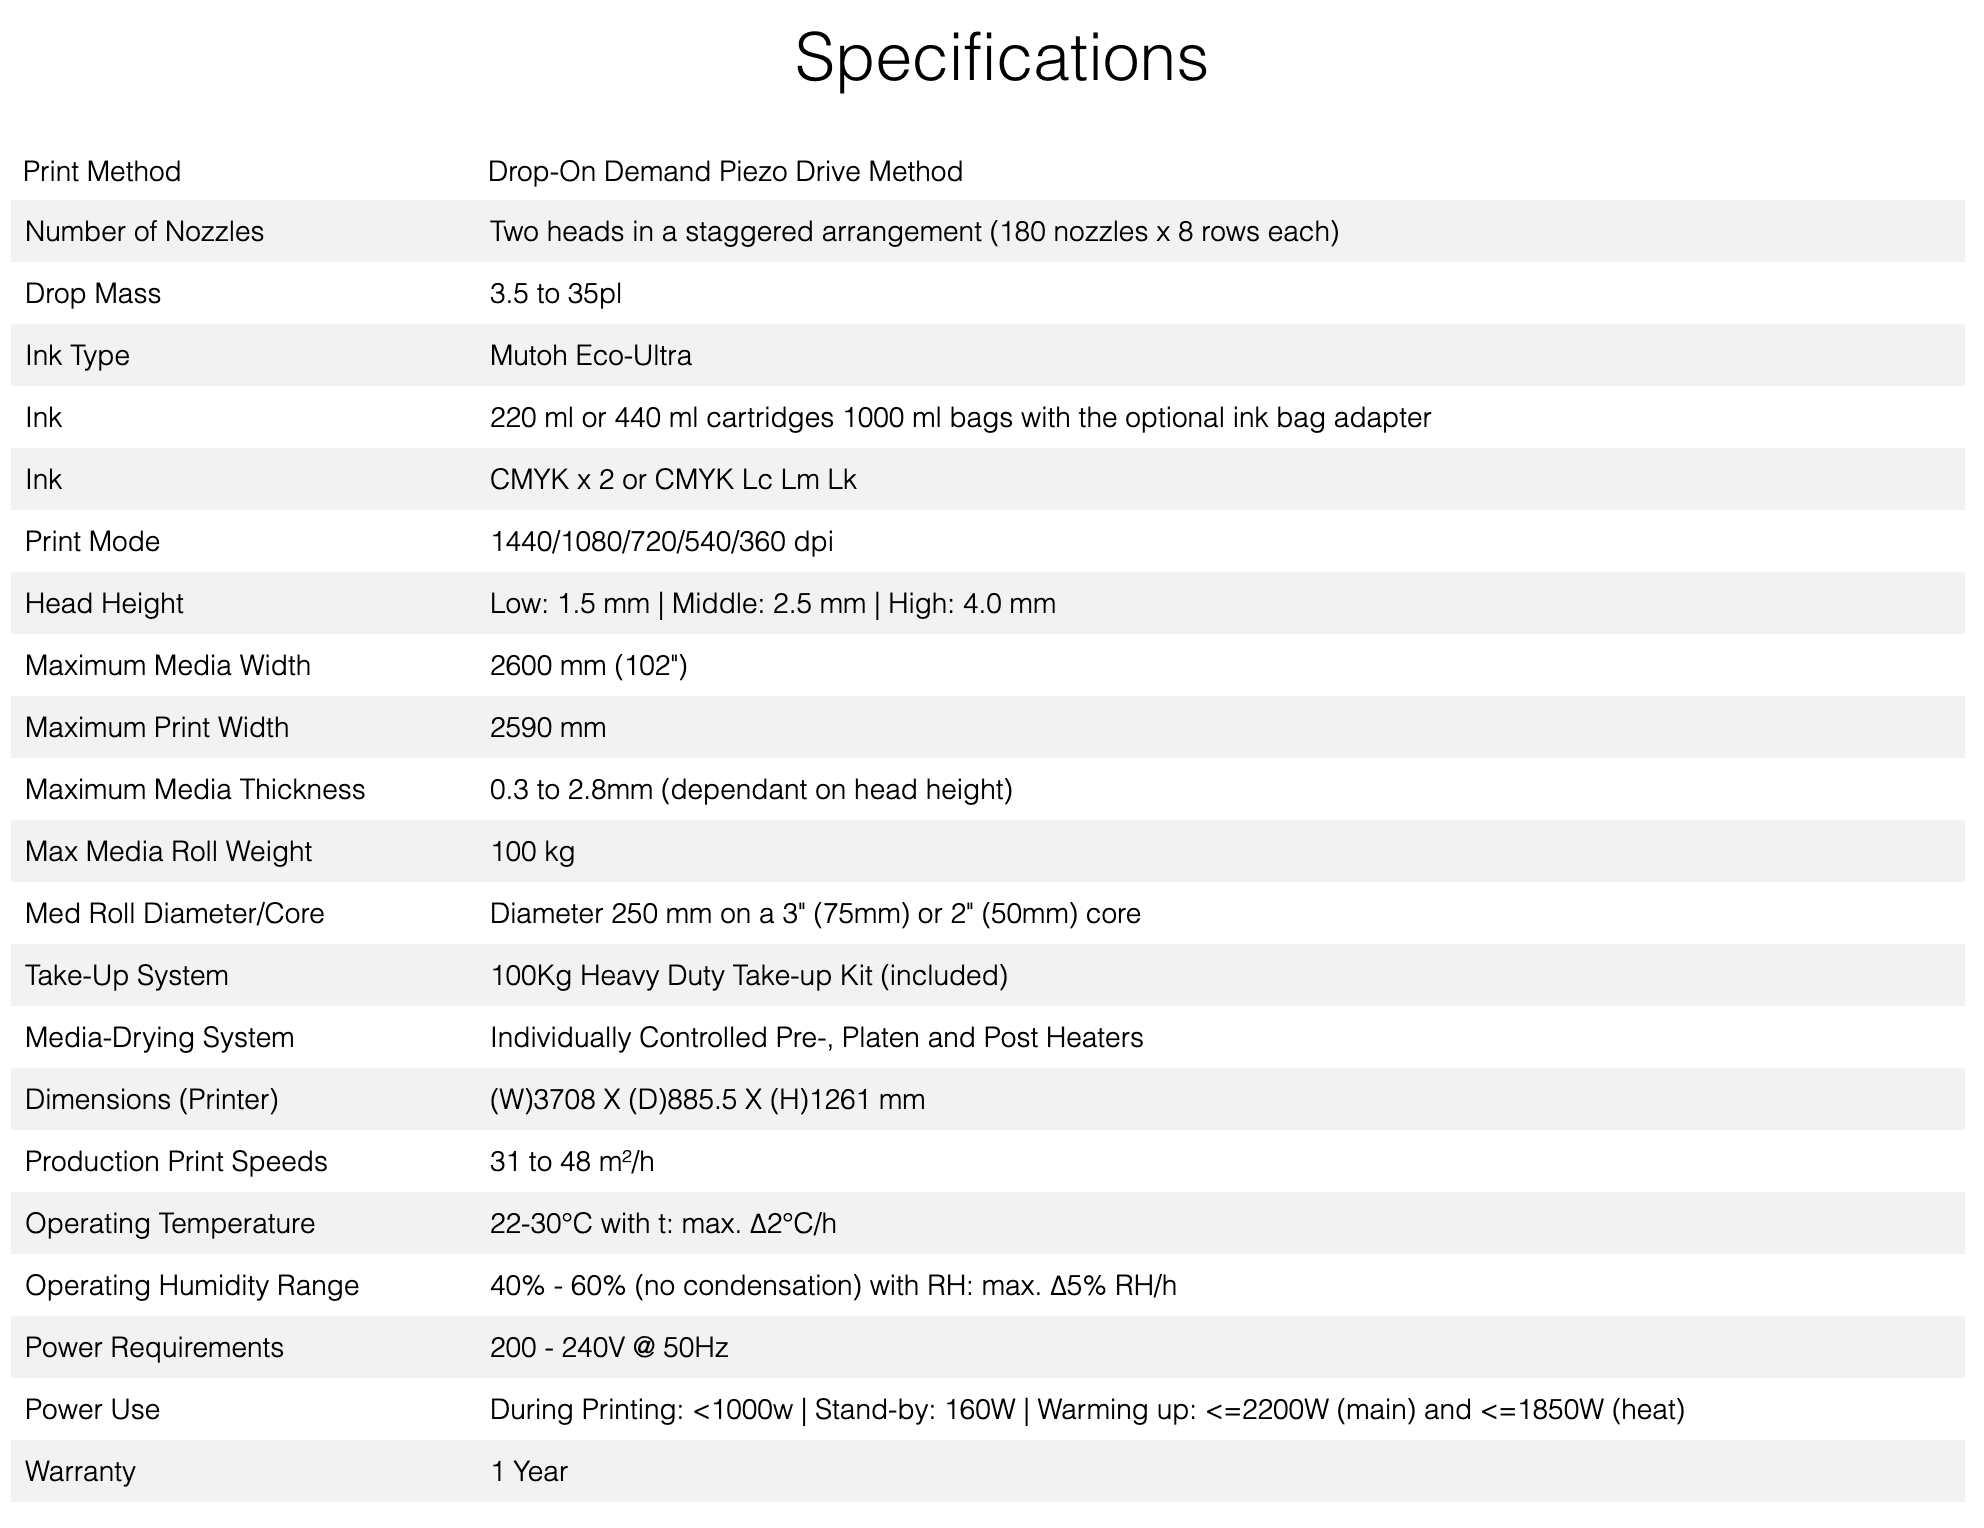Click the CMYK ink configuration value

coord(673,480)
